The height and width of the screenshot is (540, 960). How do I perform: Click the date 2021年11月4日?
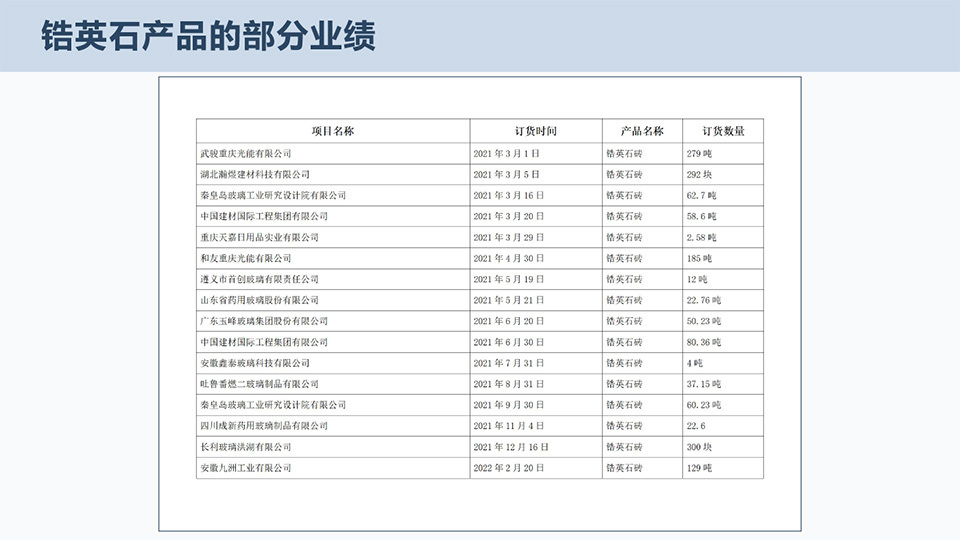click(509, 426)
